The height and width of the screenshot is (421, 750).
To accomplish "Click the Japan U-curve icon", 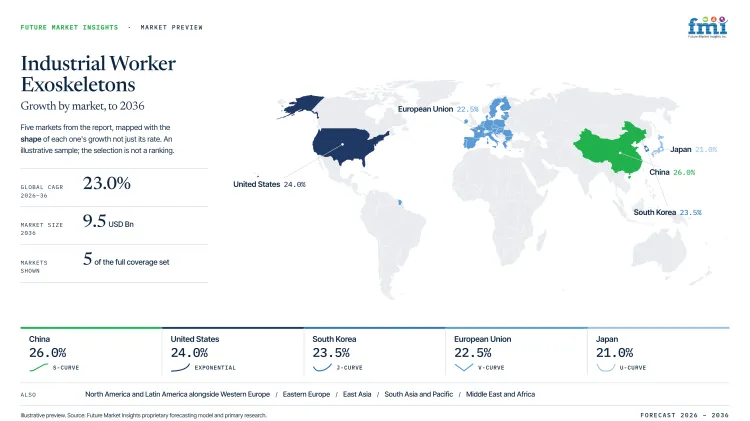I will click(606, 367).
